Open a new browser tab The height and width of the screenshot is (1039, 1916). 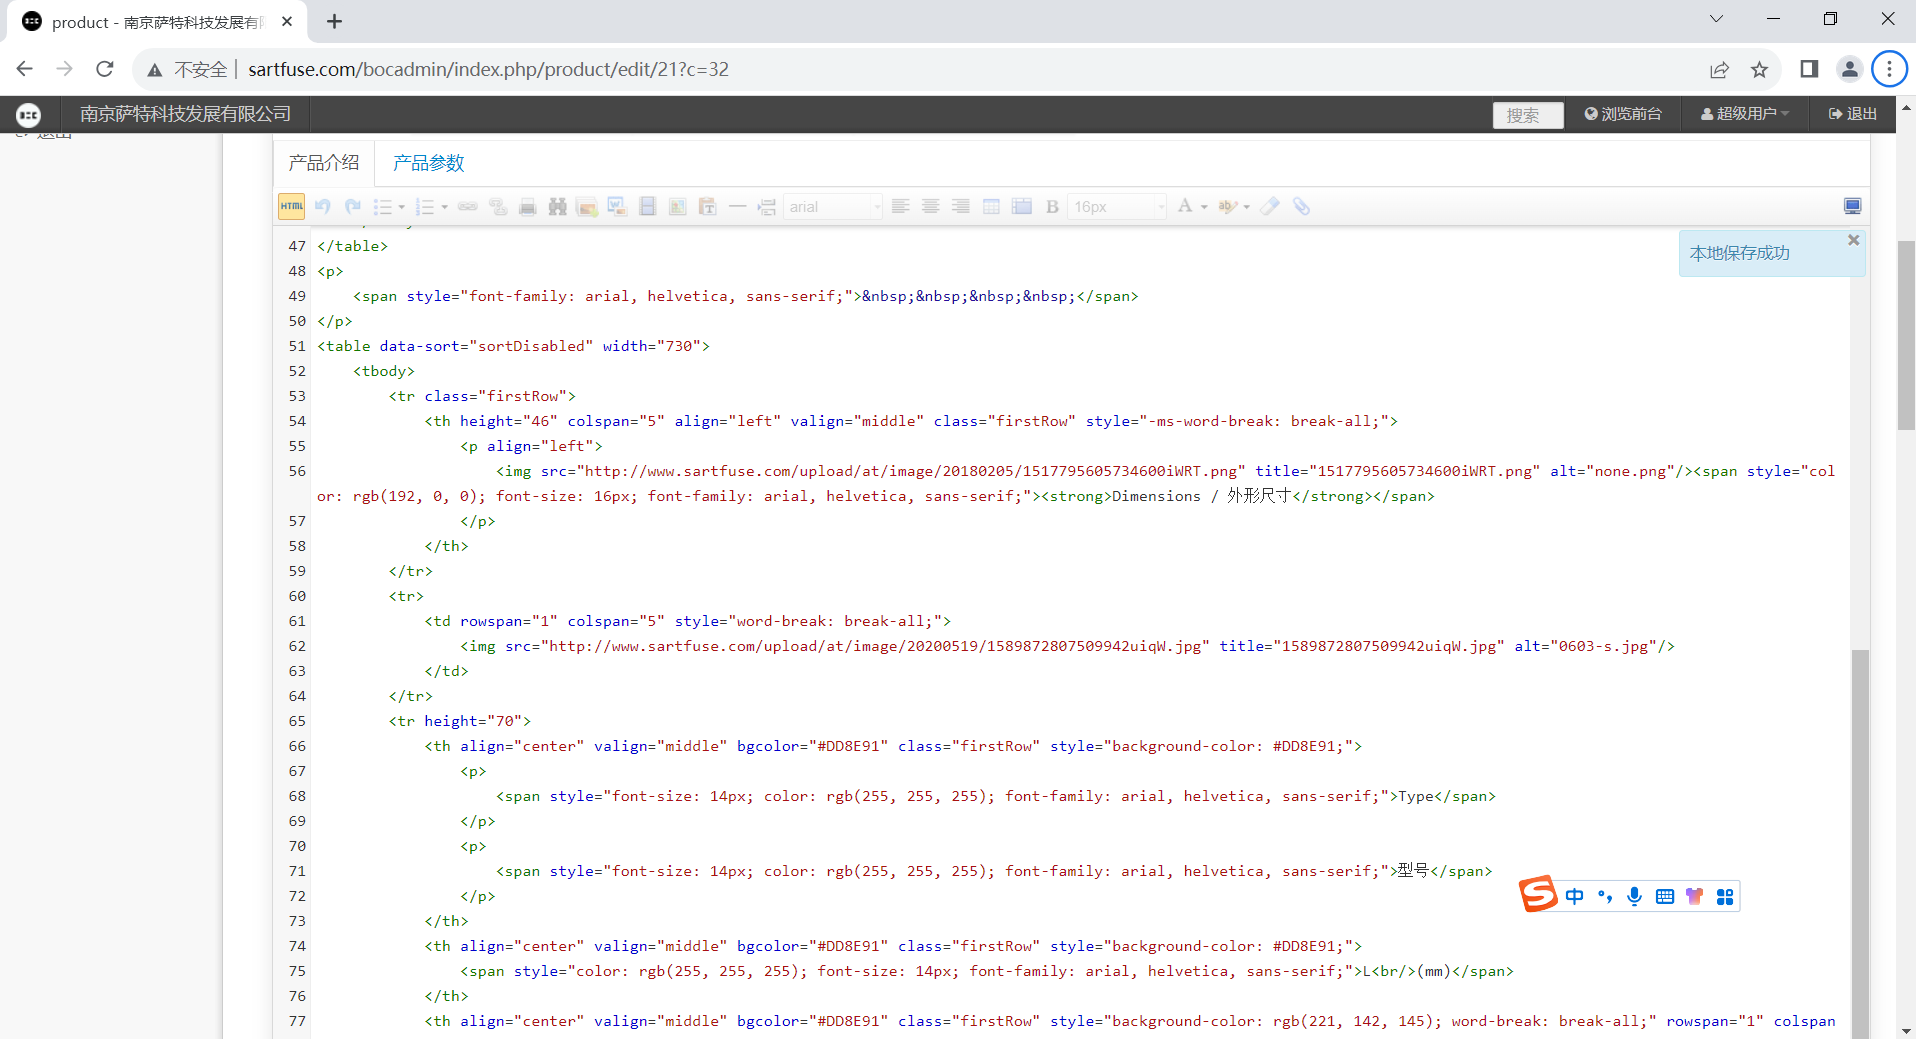[334, 21]
